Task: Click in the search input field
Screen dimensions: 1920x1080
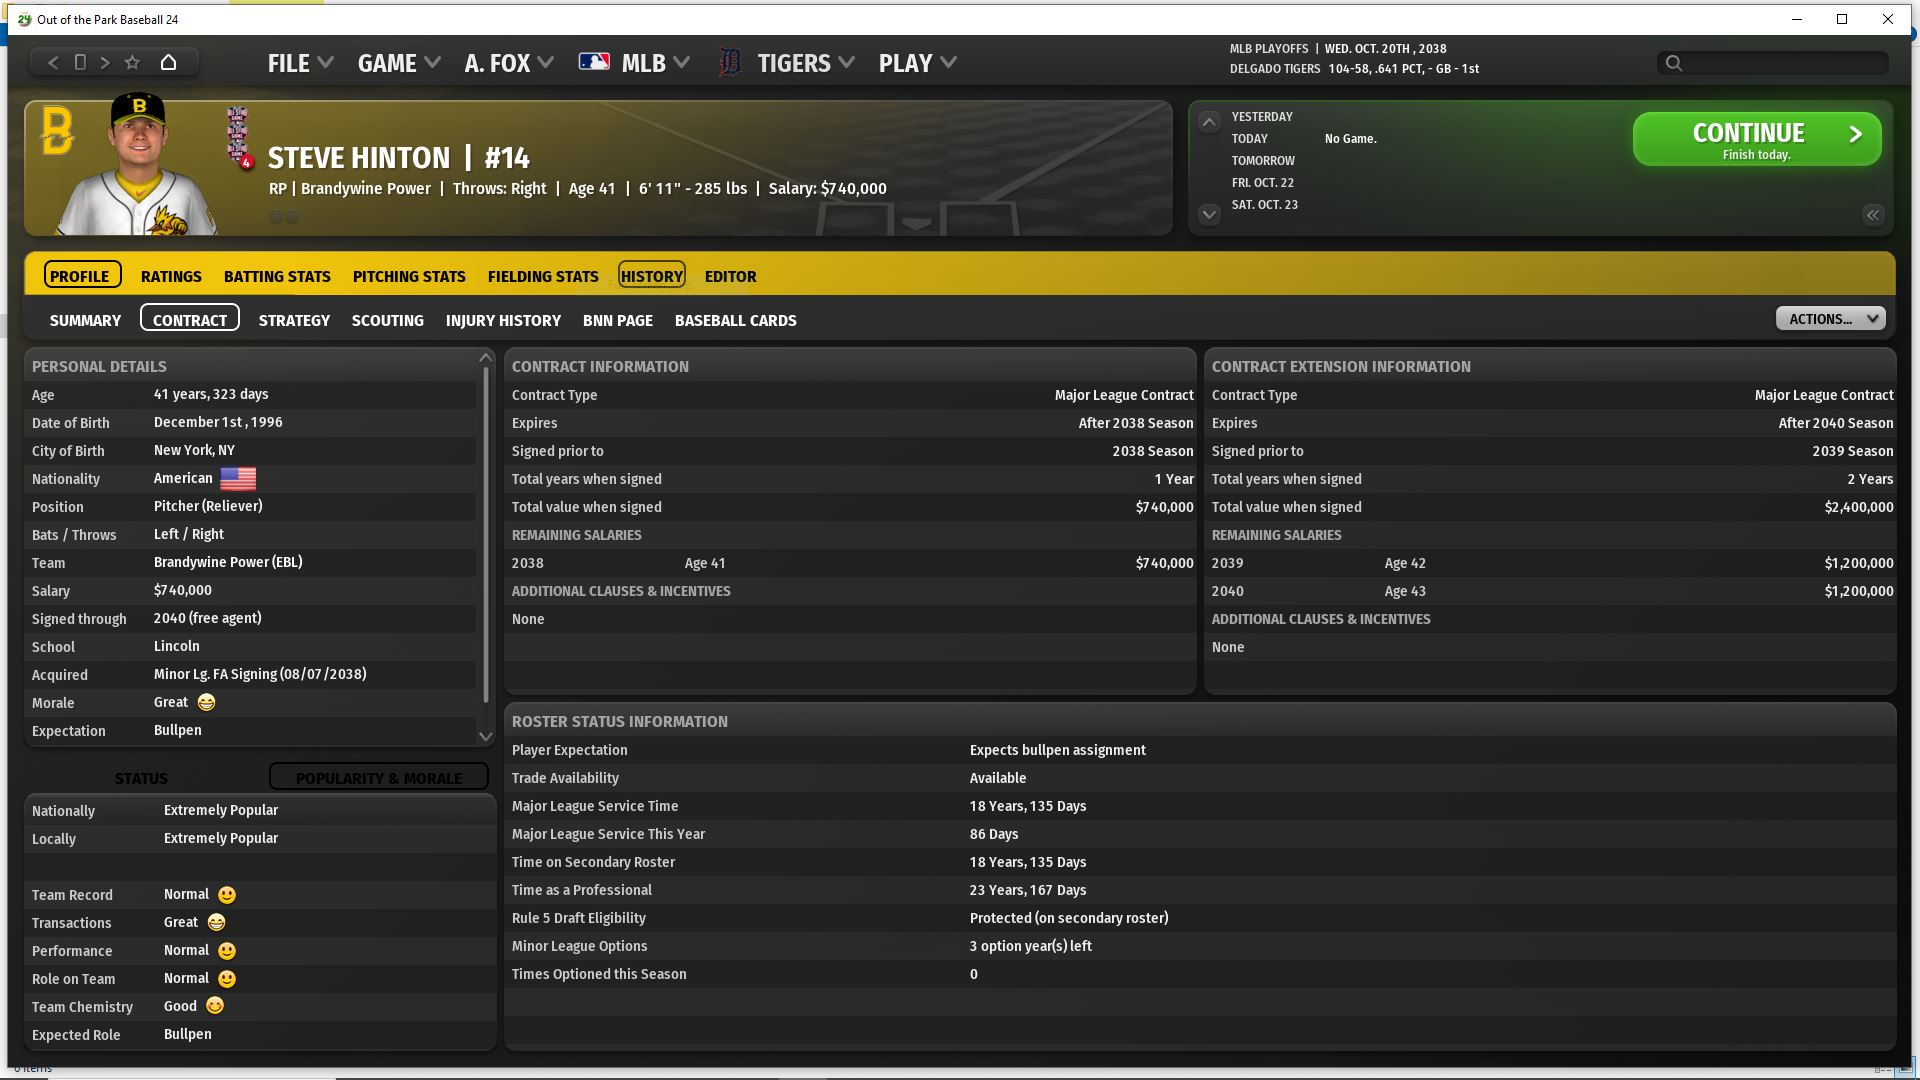Action: 1785,63
